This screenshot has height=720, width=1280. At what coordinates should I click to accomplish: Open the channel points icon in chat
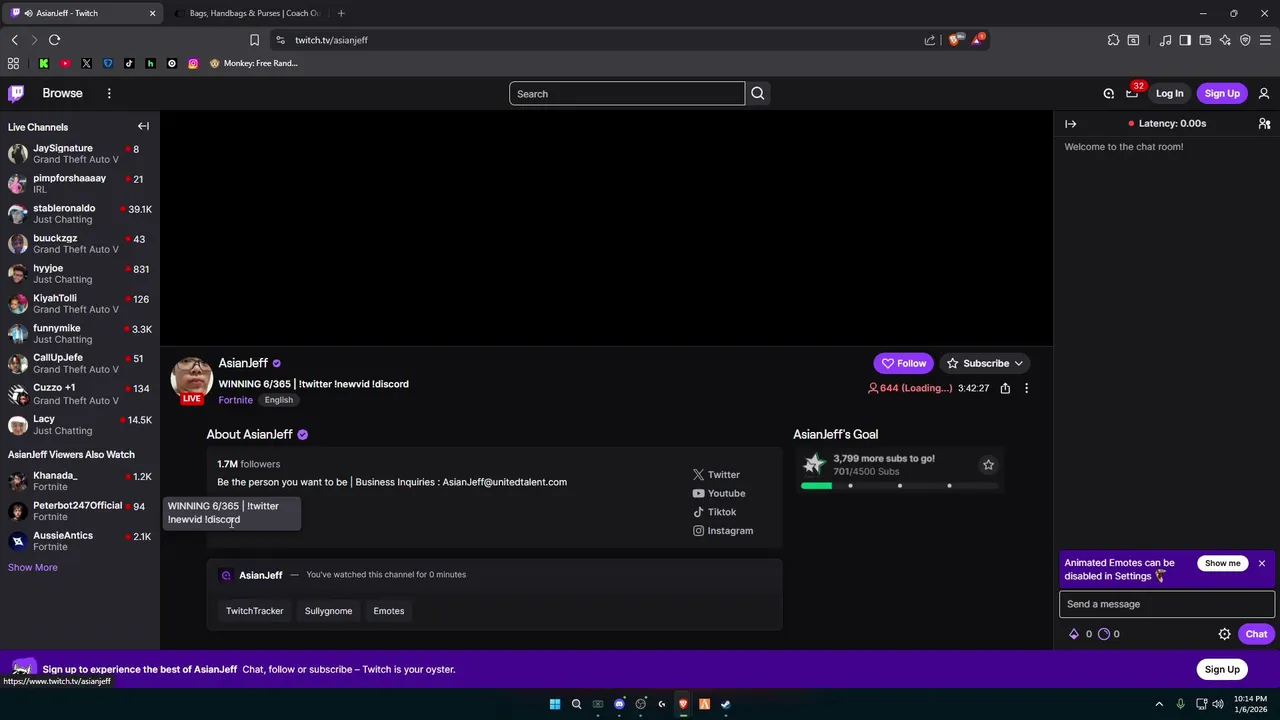pos(1104,634)
